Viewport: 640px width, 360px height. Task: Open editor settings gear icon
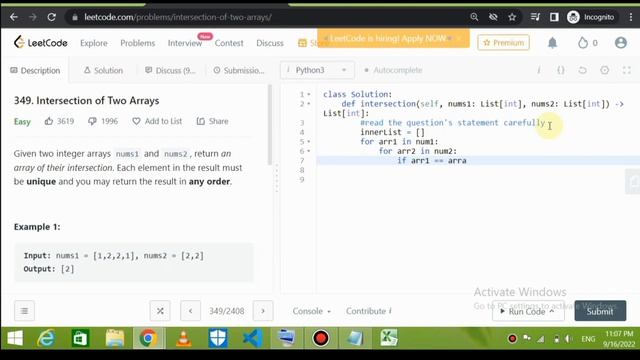(x=604, y=70)
